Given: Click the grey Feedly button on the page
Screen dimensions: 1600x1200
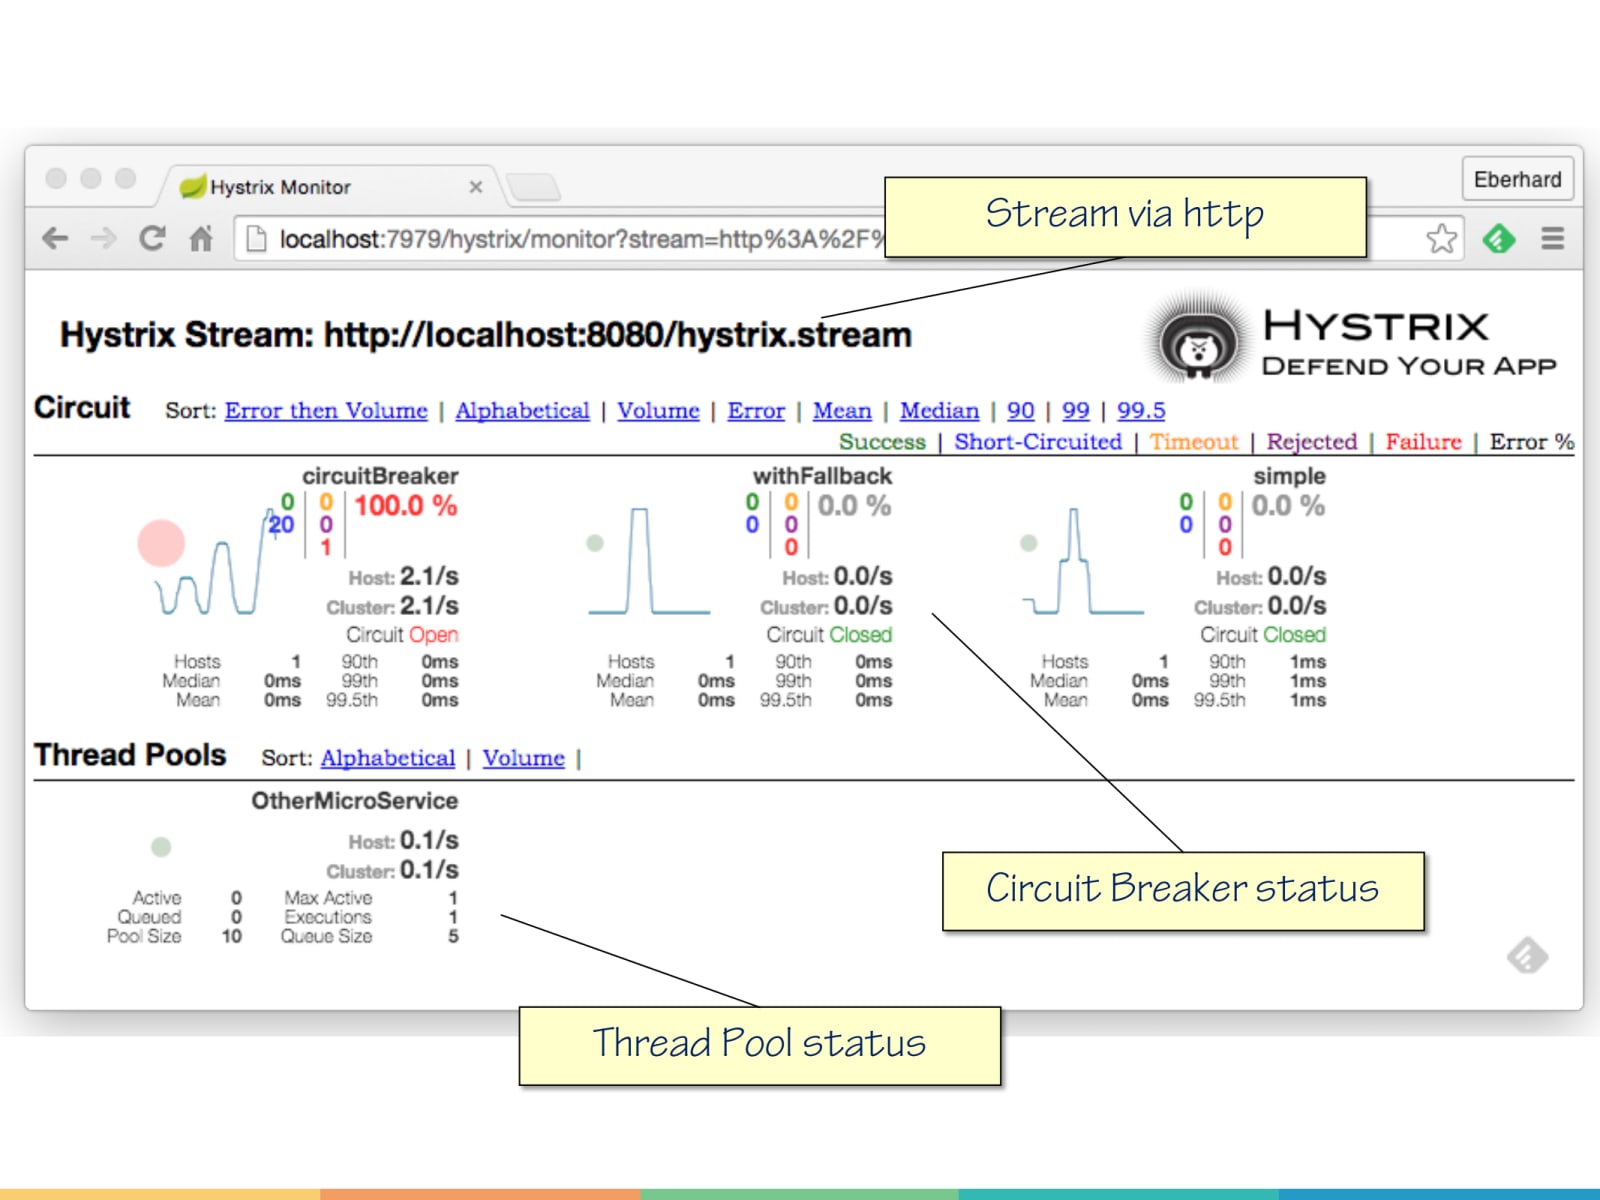Looking at the screenshot, I should pos(1527,956).
